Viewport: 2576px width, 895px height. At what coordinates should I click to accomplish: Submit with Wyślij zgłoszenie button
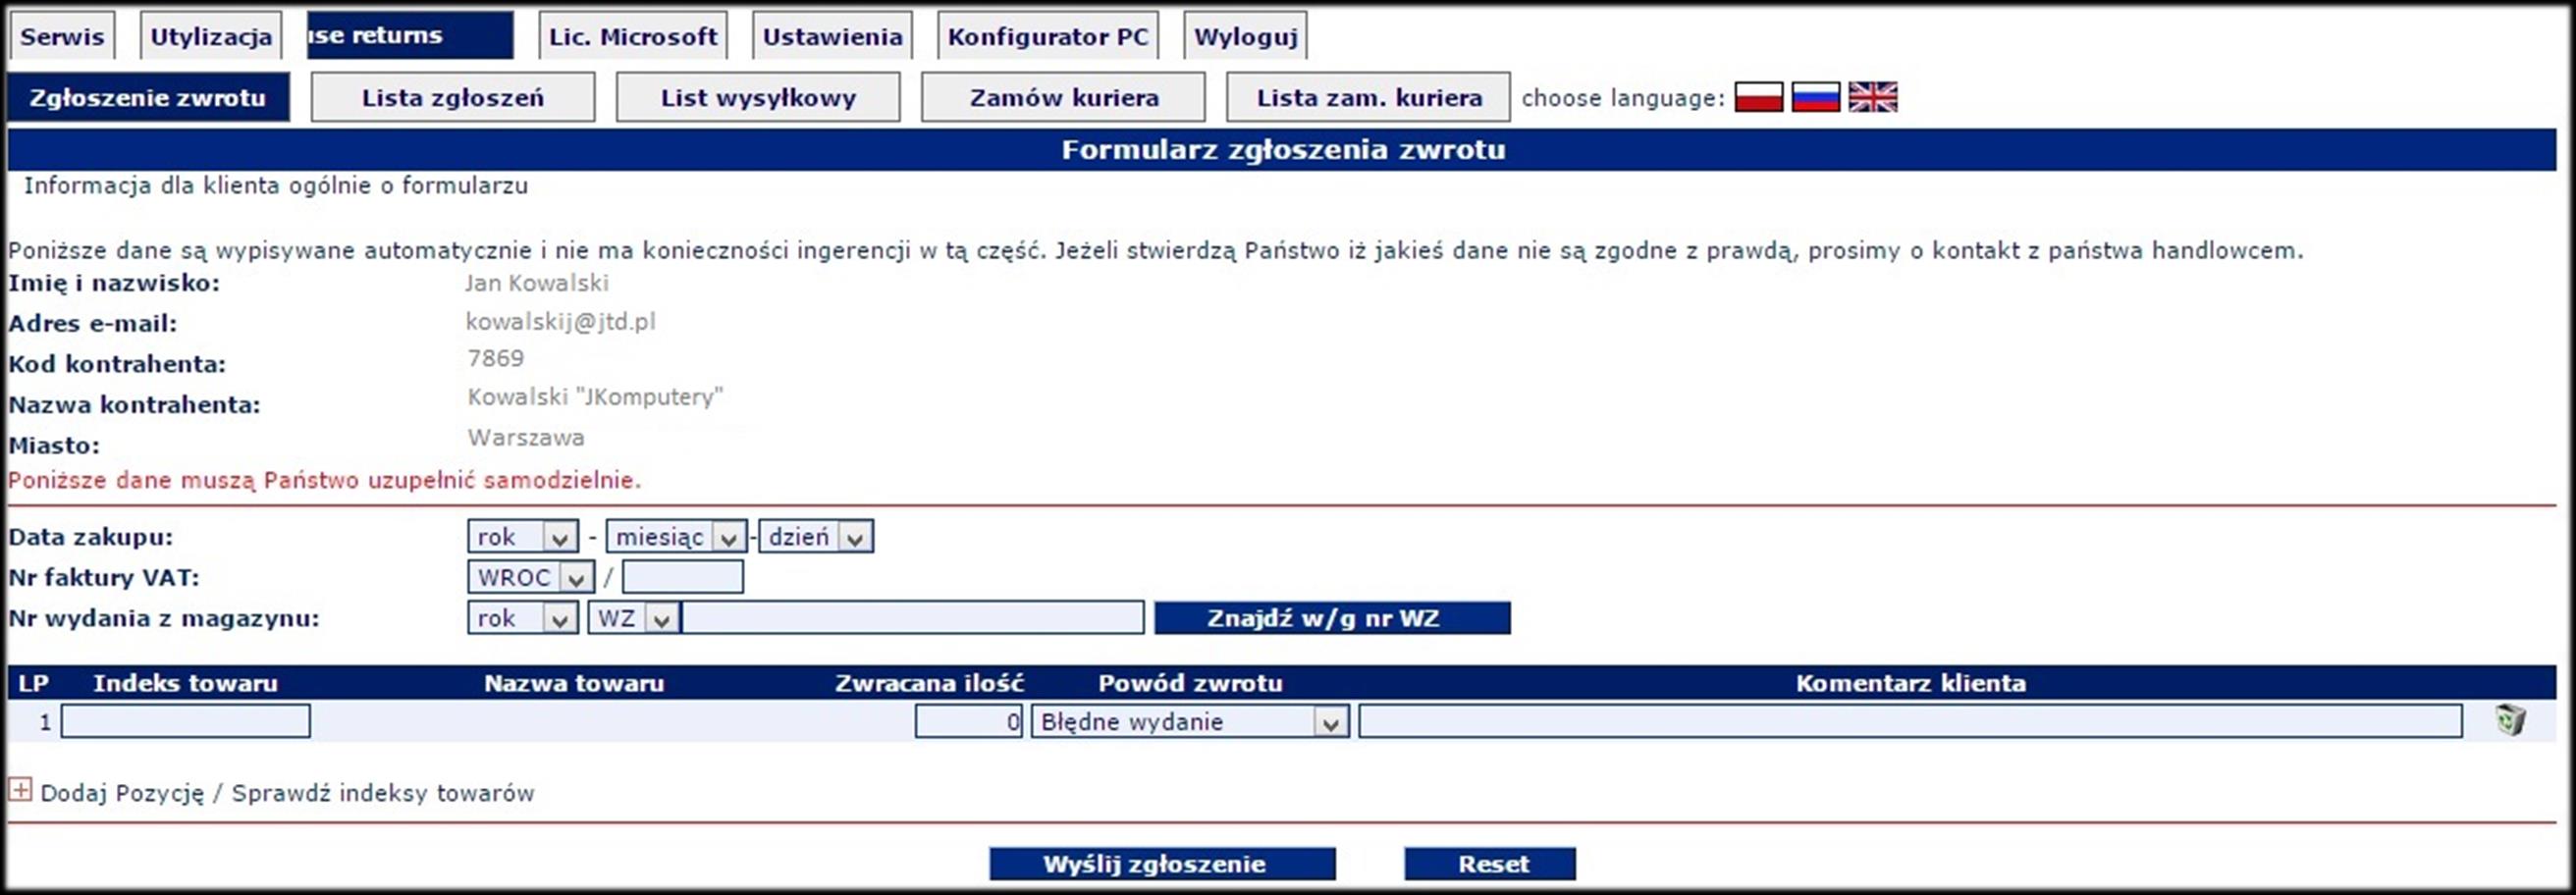(x=1162, y=864)
